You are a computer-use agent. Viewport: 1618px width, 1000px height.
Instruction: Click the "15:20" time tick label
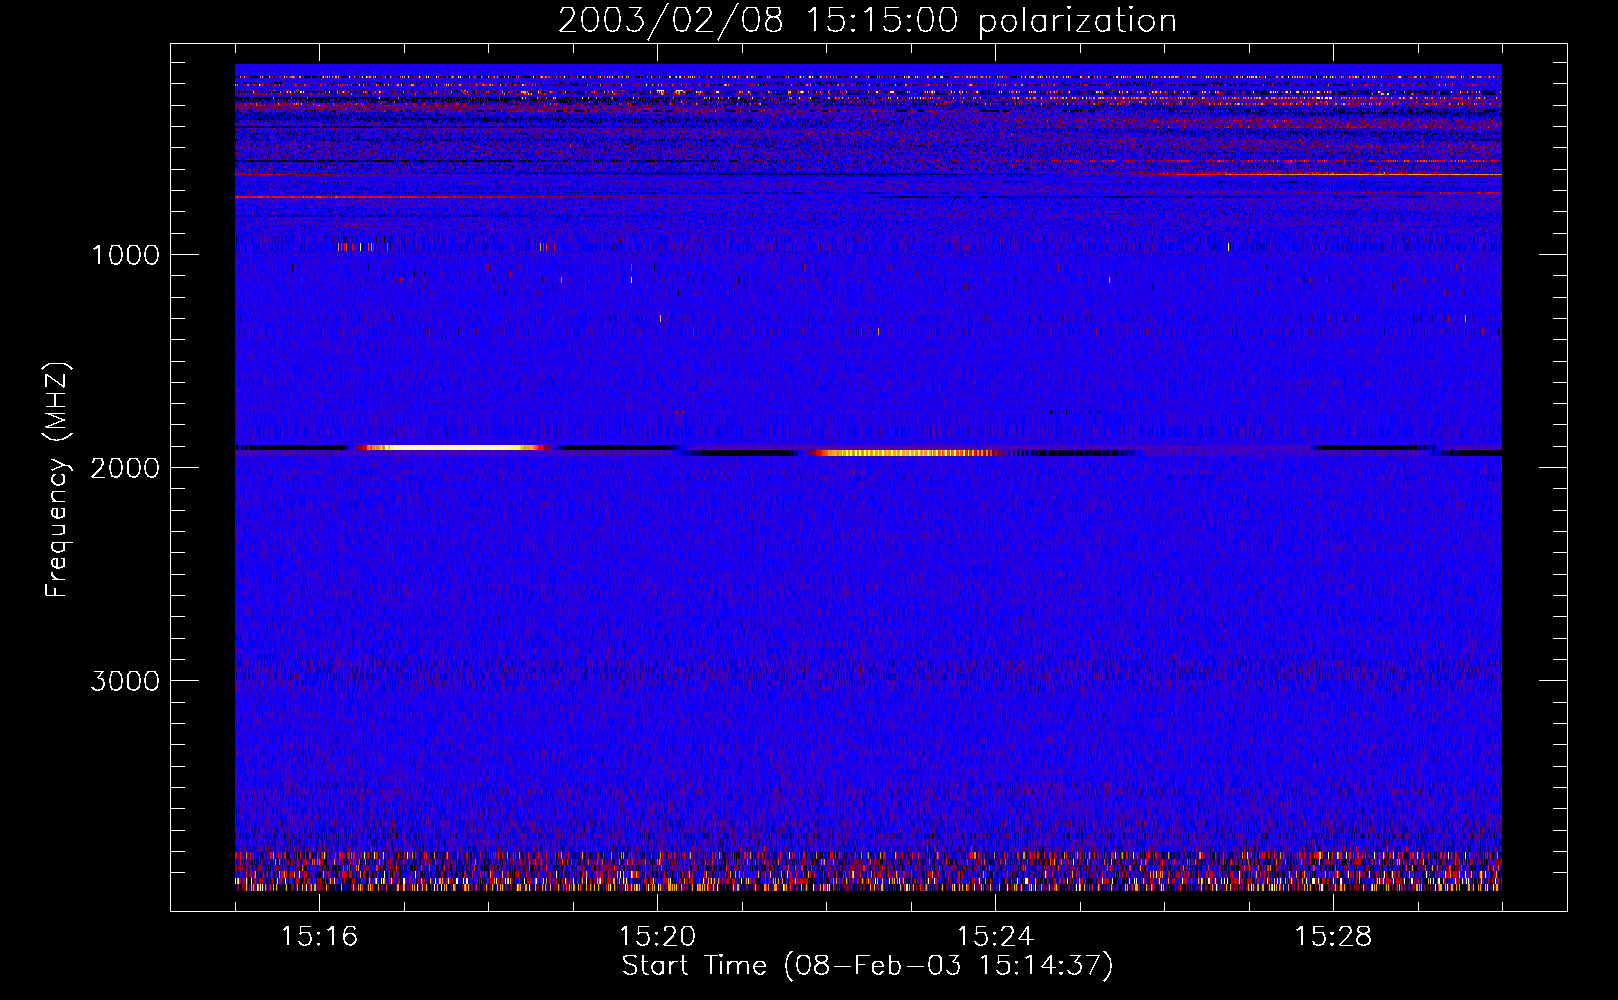657,937
